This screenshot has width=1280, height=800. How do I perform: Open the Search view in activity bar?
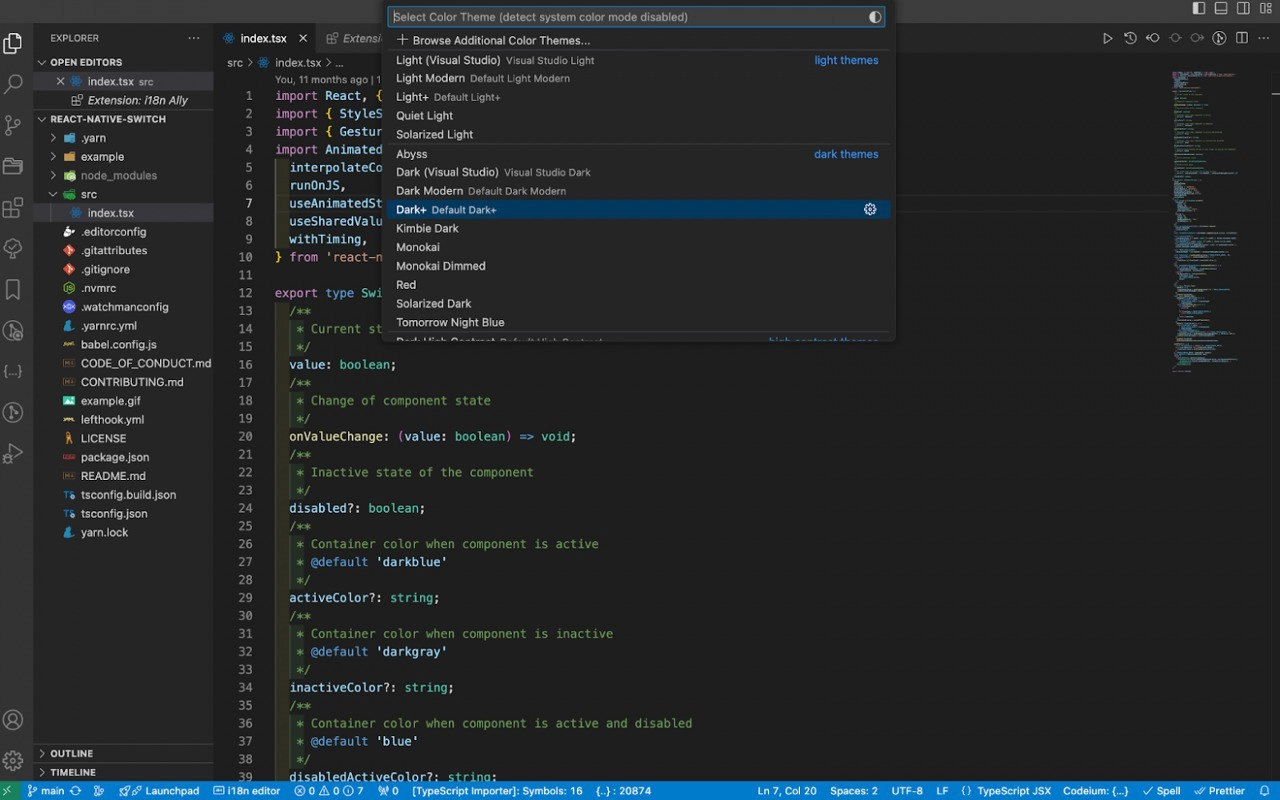(13, 84)
